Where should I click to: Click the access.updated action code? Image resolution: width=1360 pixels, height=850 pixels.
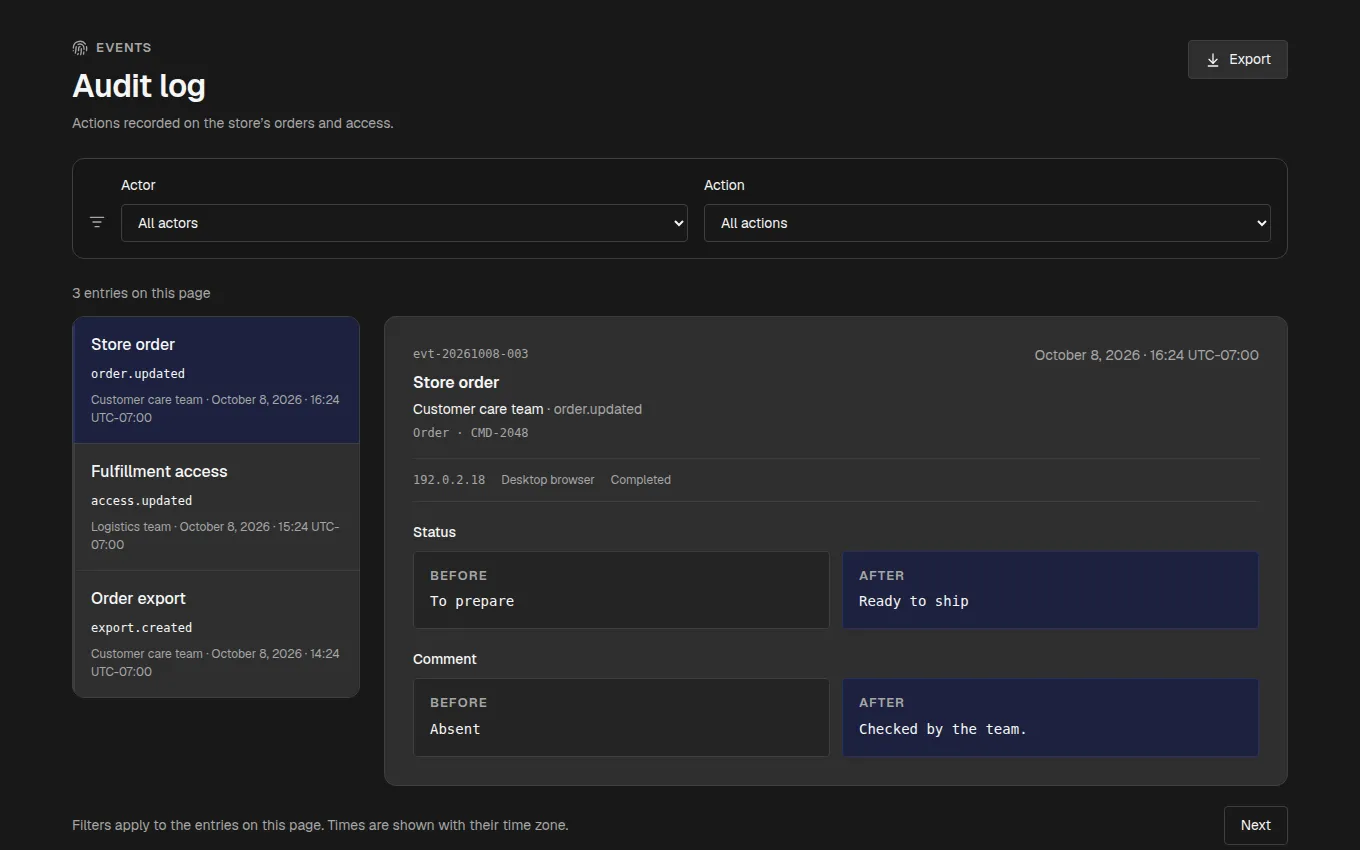point(141,500)
